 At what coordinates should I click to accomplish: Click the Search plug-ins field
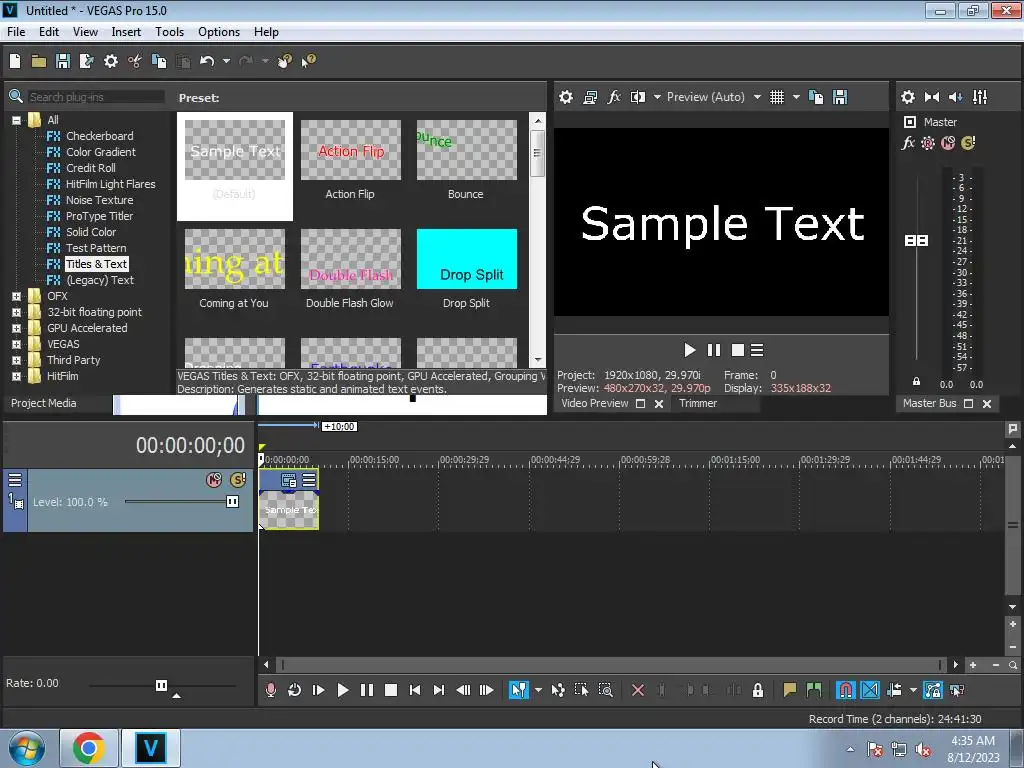tap(95, 97)
